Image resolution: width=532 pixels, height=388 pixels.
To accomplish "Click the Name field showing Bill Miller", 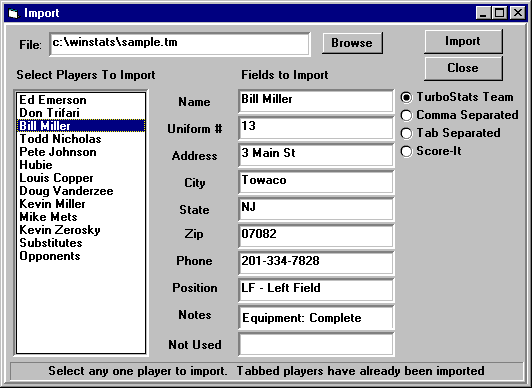I will [316, 101].
